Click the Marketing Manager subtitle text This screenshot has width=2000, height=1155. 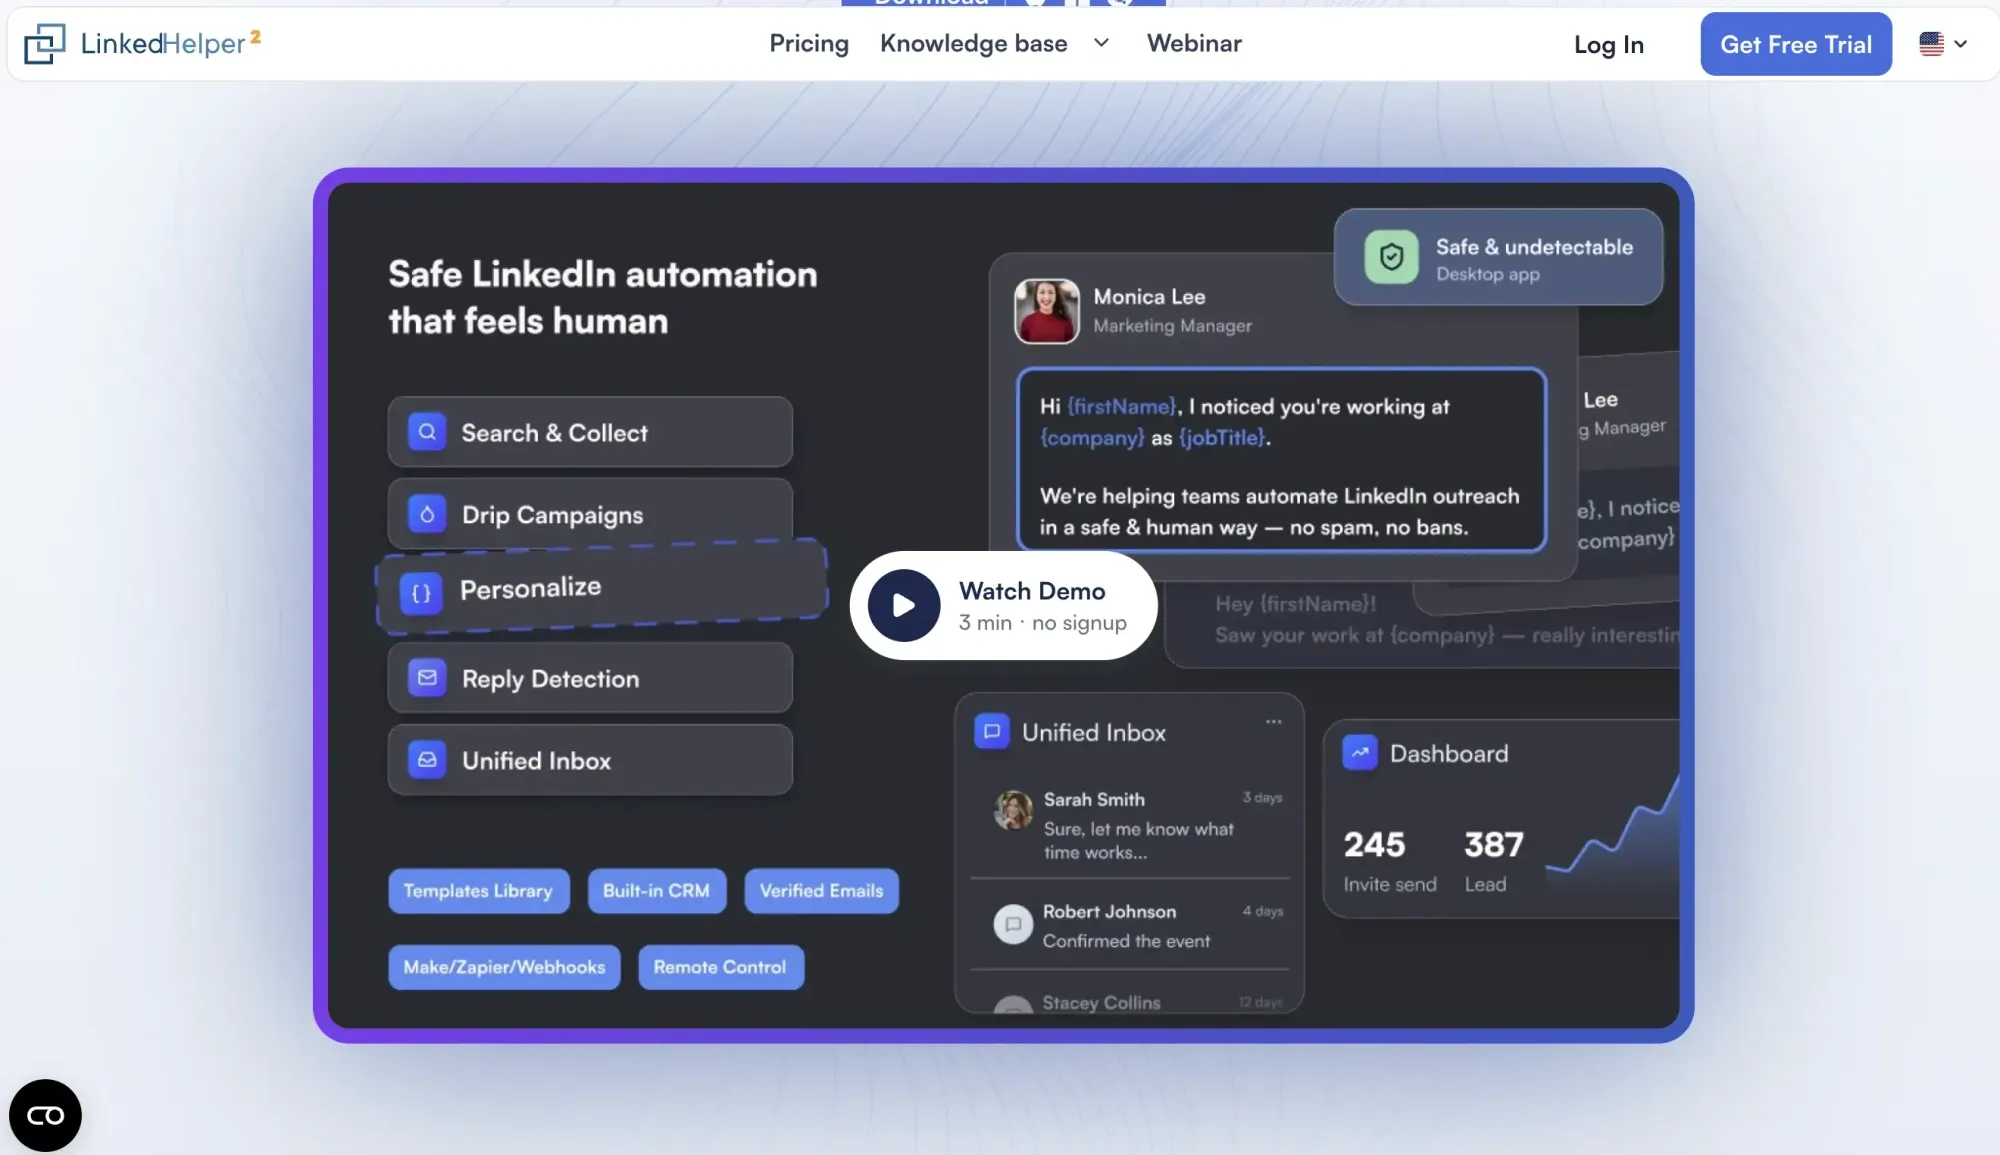tap(1172, 326)
